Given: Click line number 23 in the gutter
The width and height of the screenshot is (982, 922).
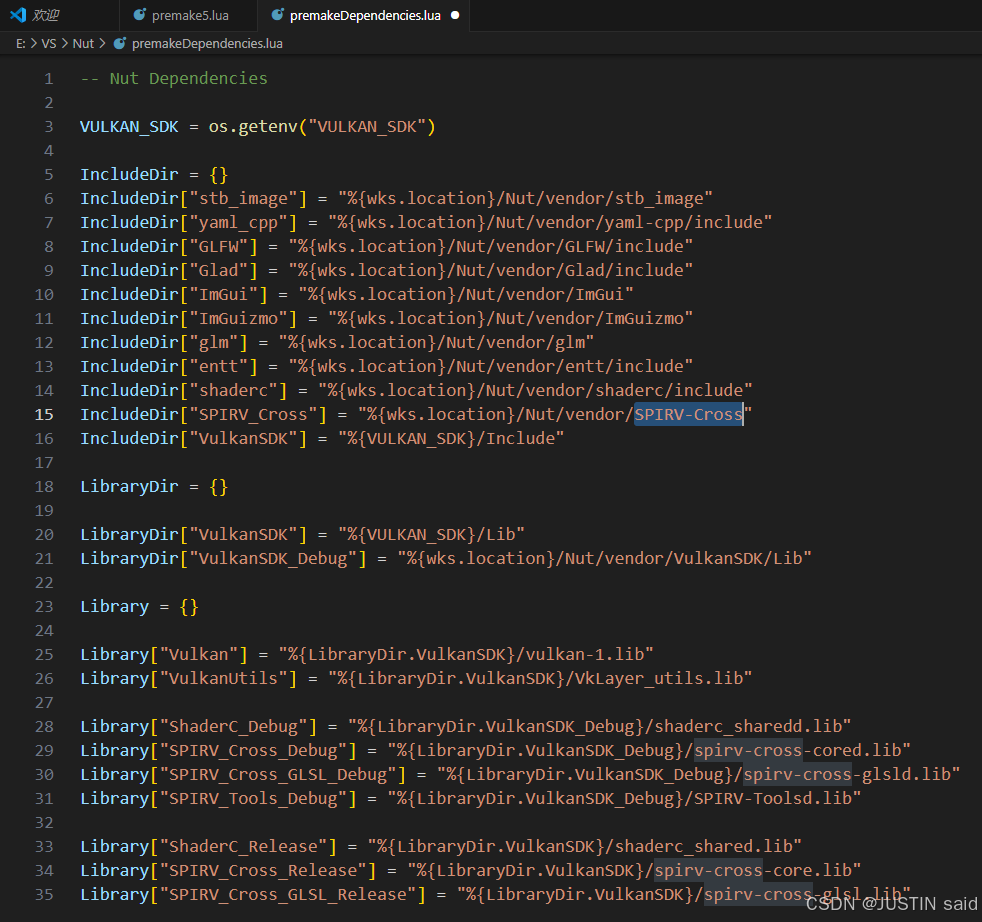Looking at the screenshot, I should [x=44, y=606].
